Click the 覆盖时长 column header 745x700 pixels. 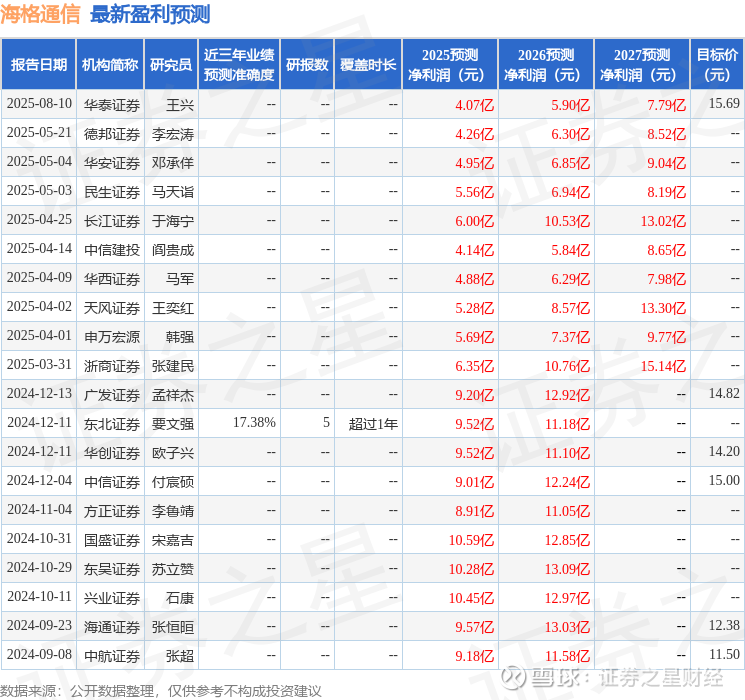coord(368,65)
